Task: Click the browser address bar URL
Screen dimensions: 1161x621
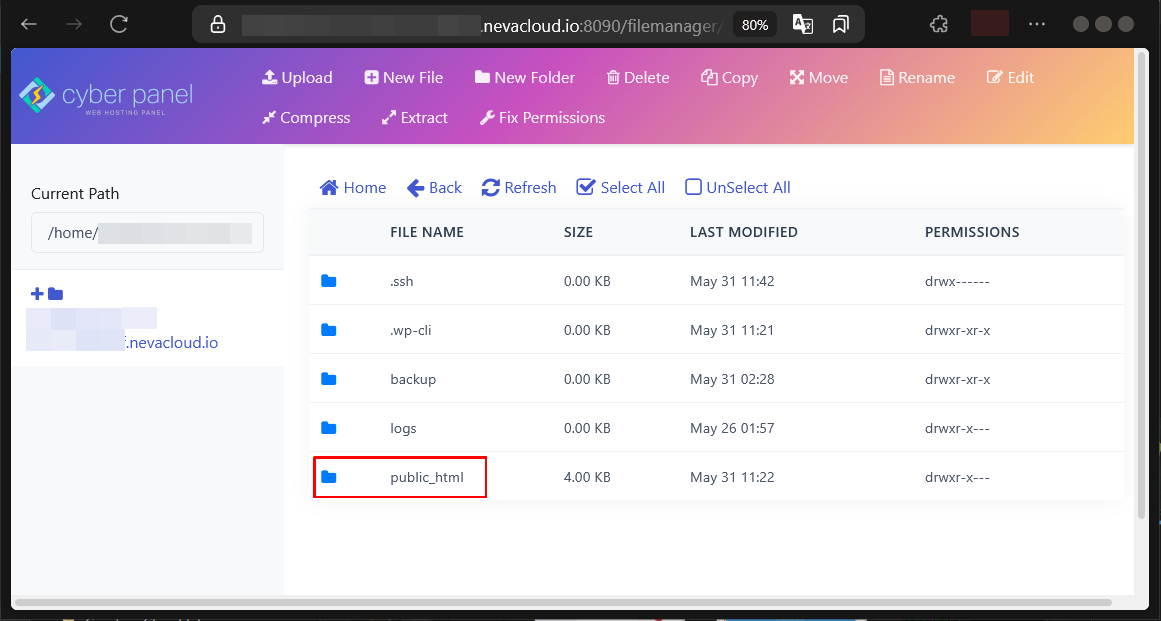Action: pos(481,25)
